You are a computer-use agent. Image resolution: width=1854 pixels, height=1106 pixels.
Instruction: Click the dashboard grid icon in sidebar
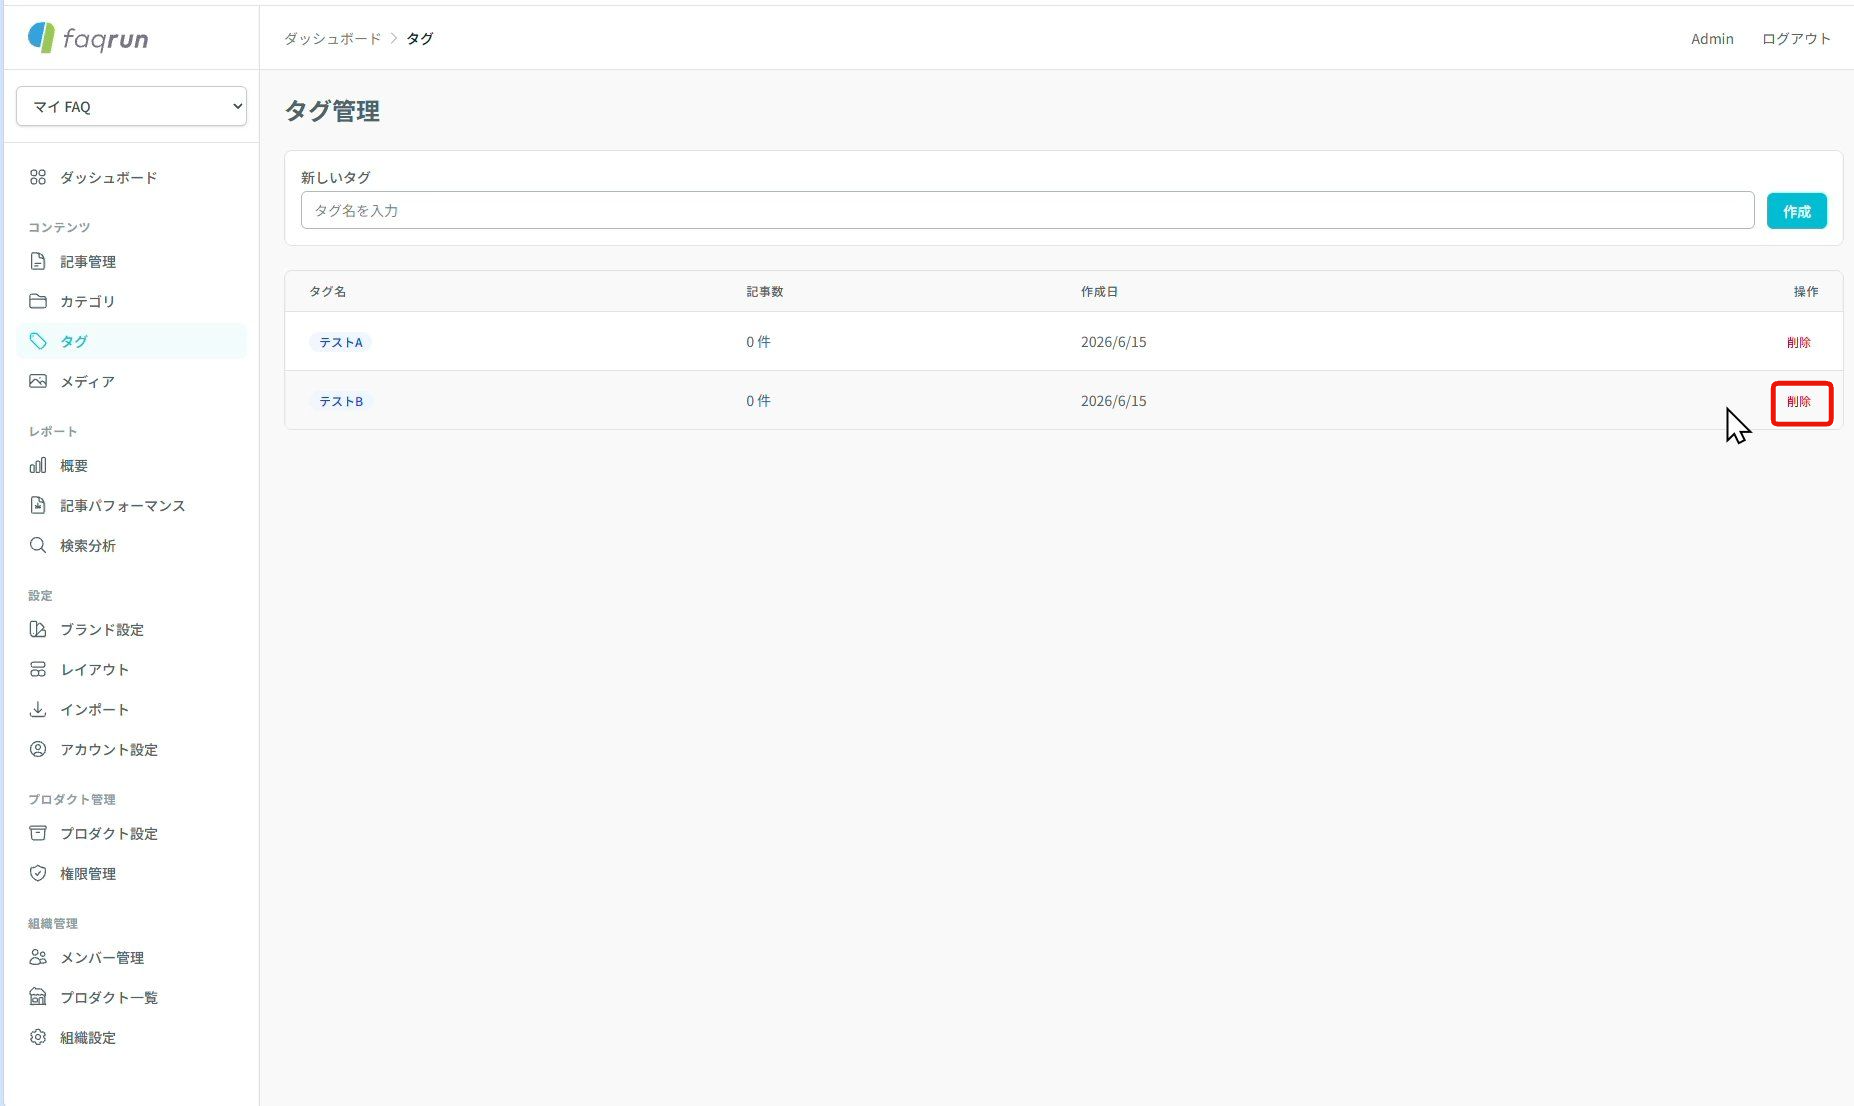click(38, 177)
